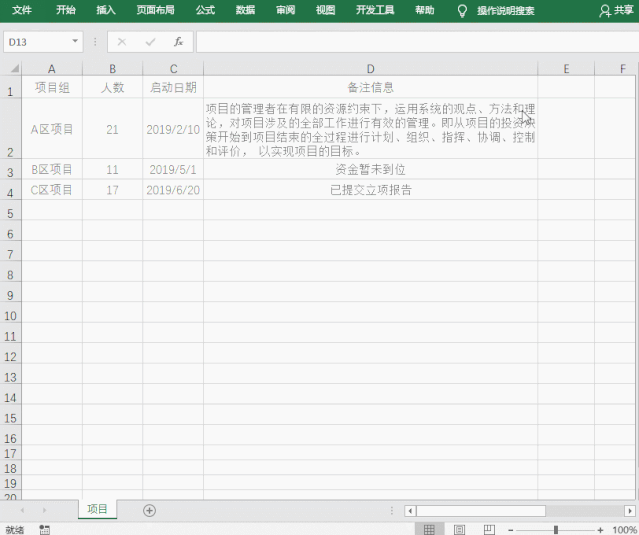Click the zoom out minus icon
Image resolution: width=639 pixels, height=535 pixels.
click(511, 529)
